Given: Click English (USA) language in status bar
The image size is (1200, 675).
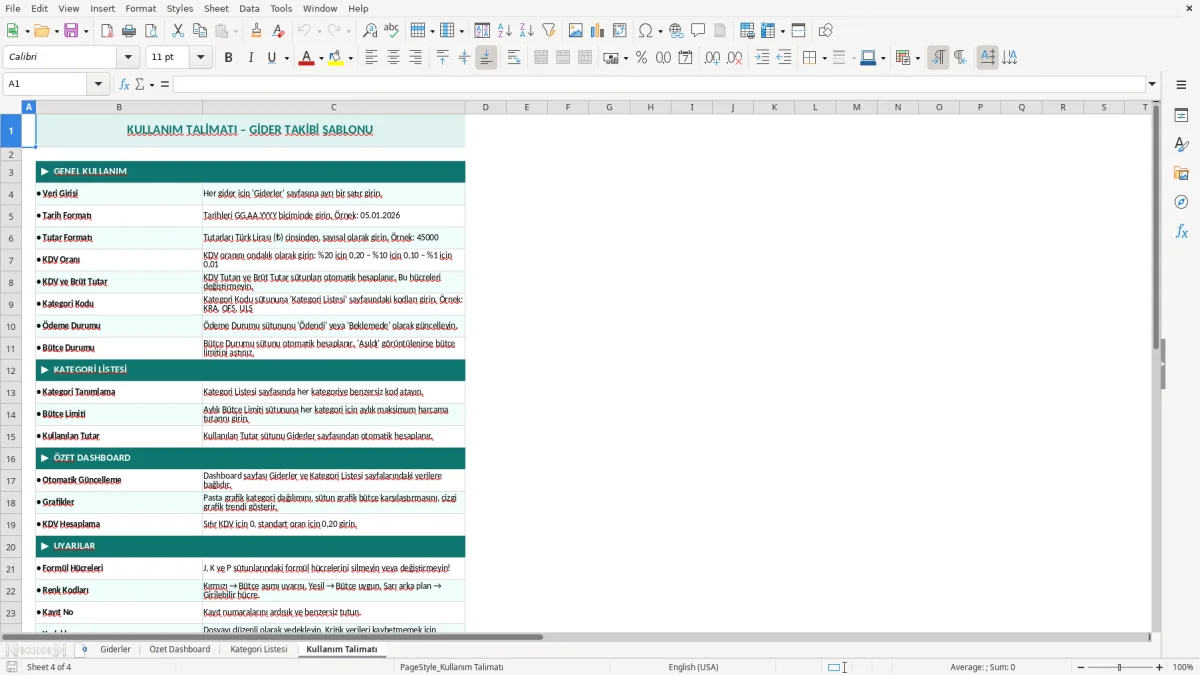Looking at the screenshot, I should pyautogui.click(x=693, y=667).
